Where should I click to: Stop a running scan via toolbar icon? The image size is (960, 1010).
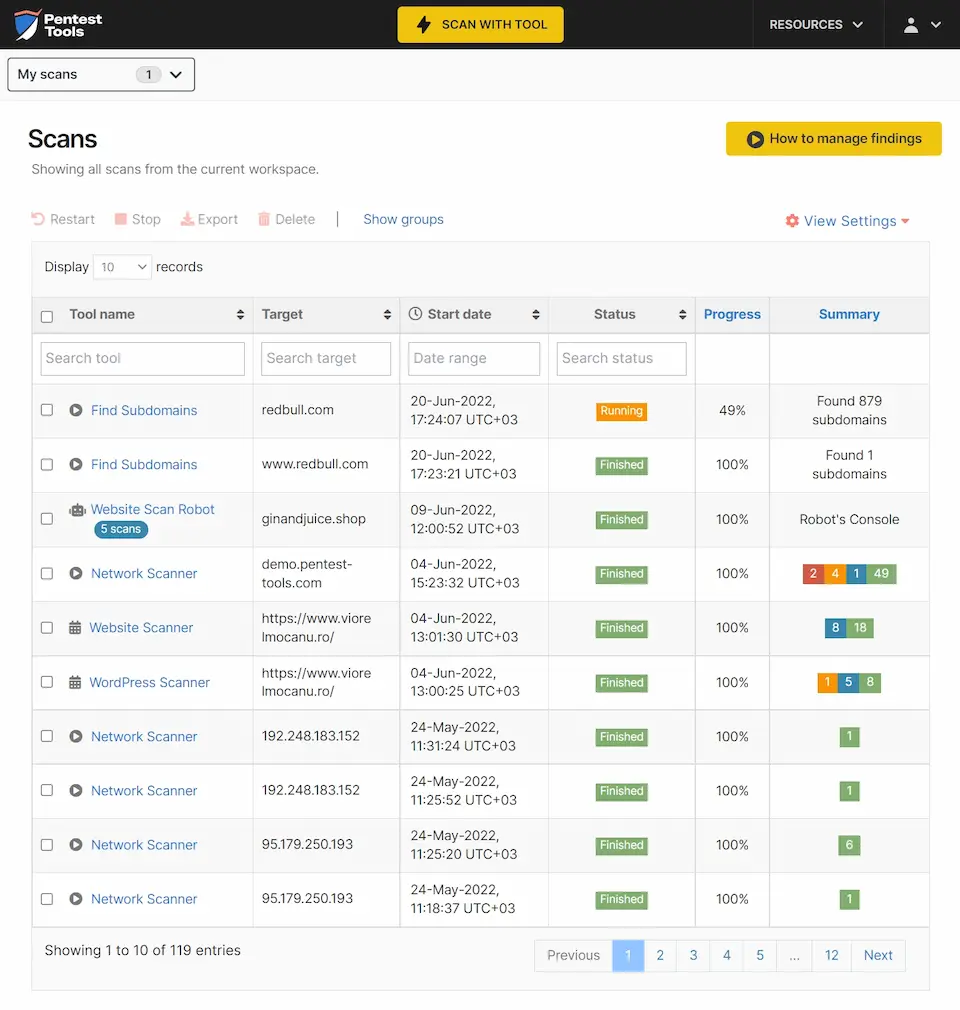121,219
